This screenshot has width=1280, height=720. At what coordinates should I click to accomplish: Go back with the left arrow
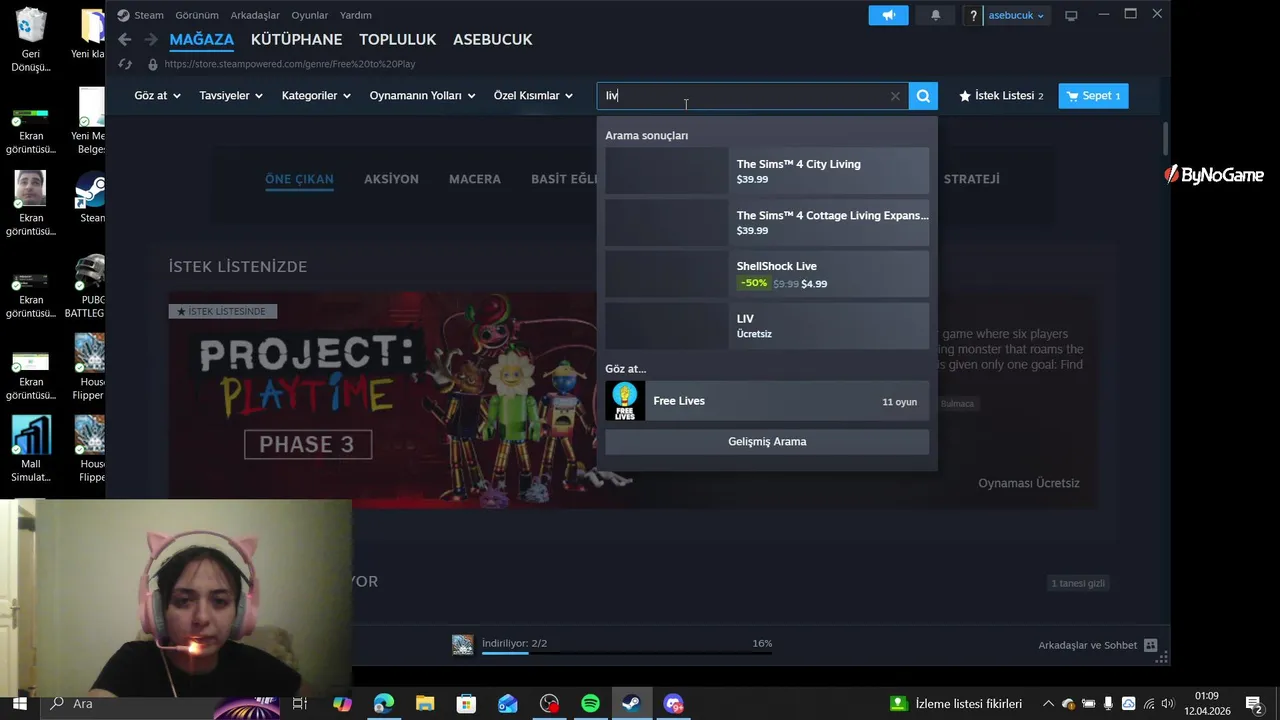124,39
